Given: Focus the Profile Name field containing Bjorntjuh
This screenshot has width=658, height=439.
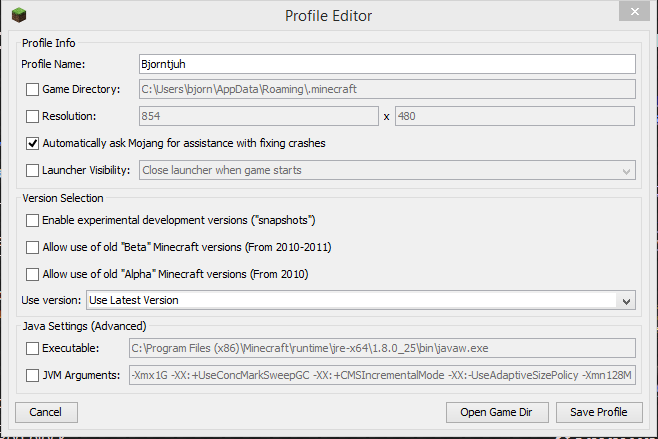Looking at the screenshot, I should coord(387,64).
